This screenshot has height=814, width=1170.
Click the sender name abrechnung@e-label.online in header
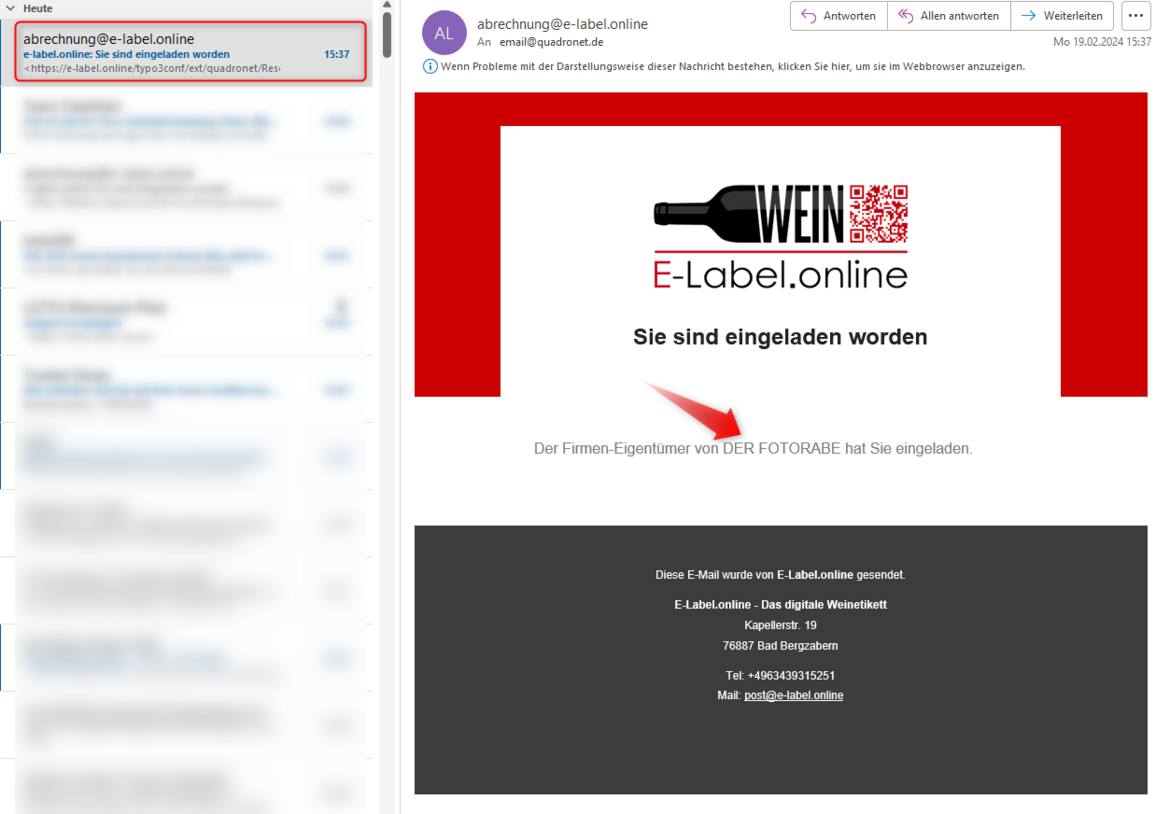point(563,24)
